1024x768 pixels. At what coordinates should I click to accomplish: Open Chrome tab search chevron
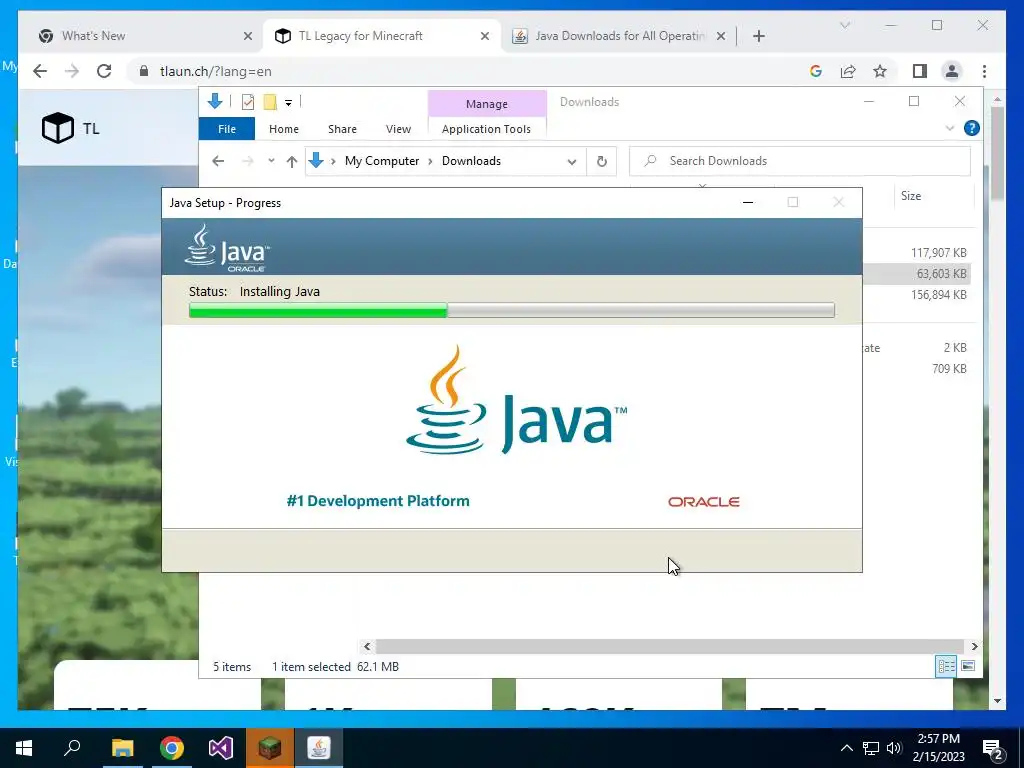coord(844,25)
